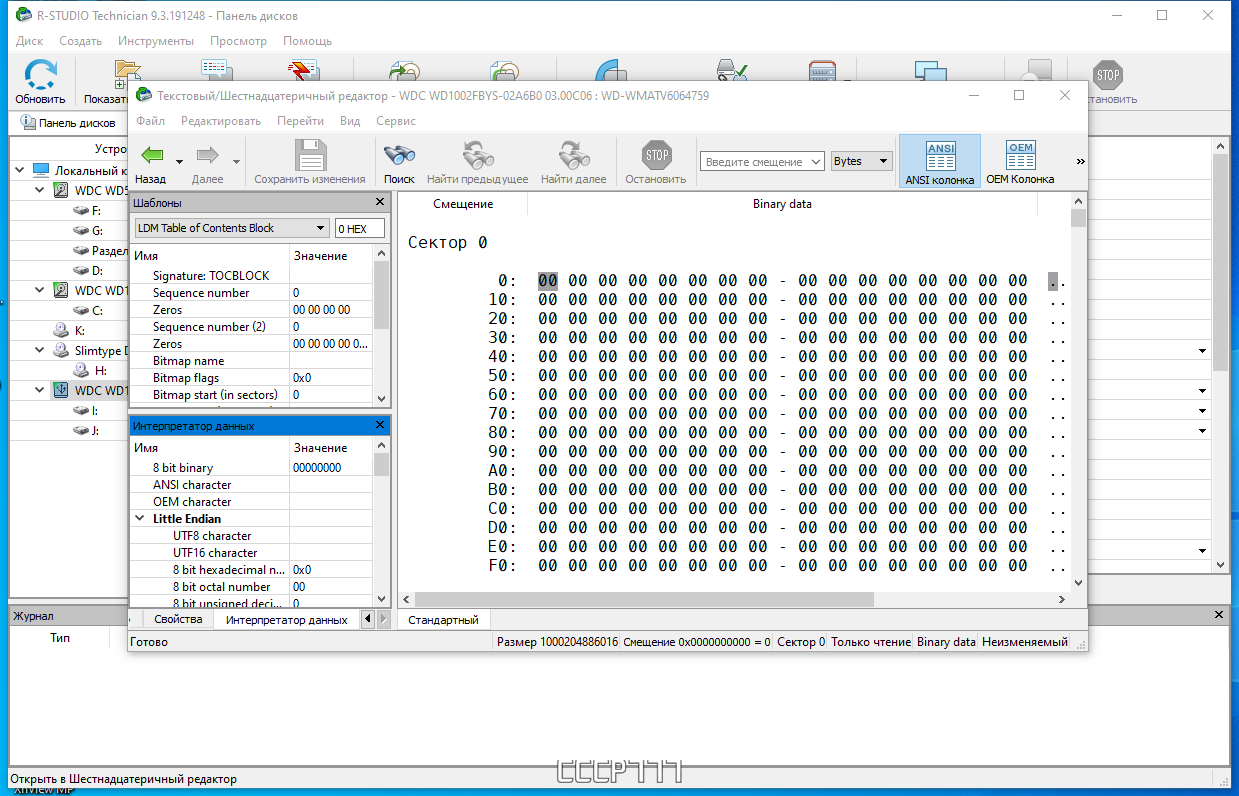Click the Найти далее icon
Screen dimensions: 1239x796
tap(574, 155)
